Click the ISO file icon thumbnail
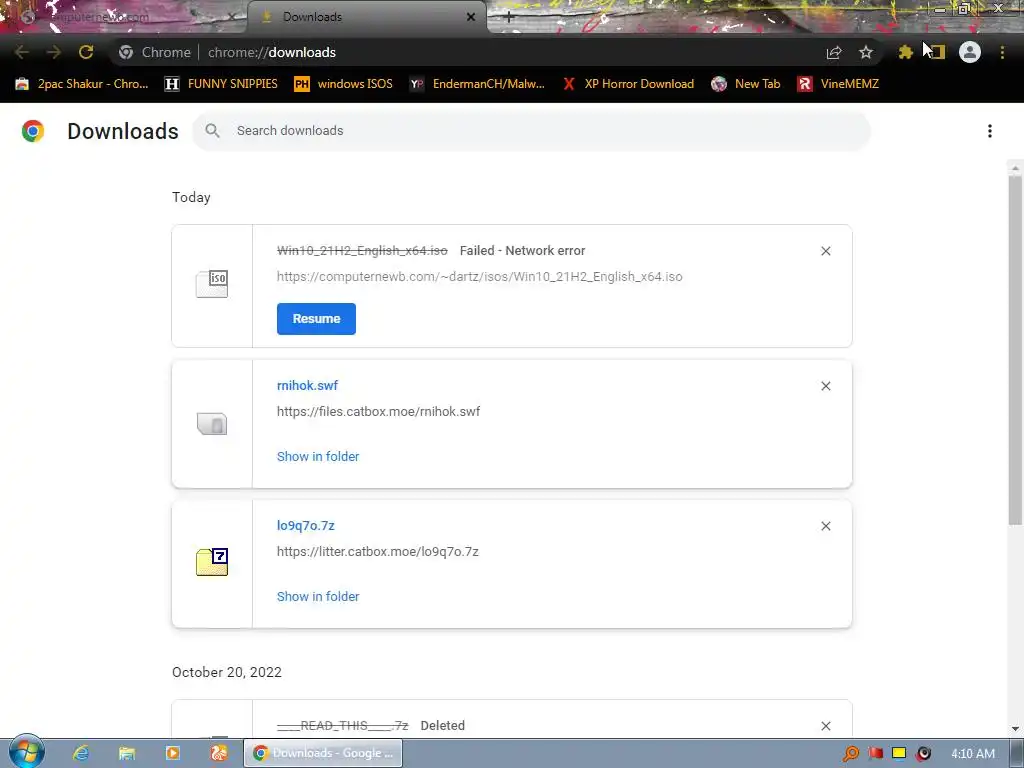 click(212, 284)
